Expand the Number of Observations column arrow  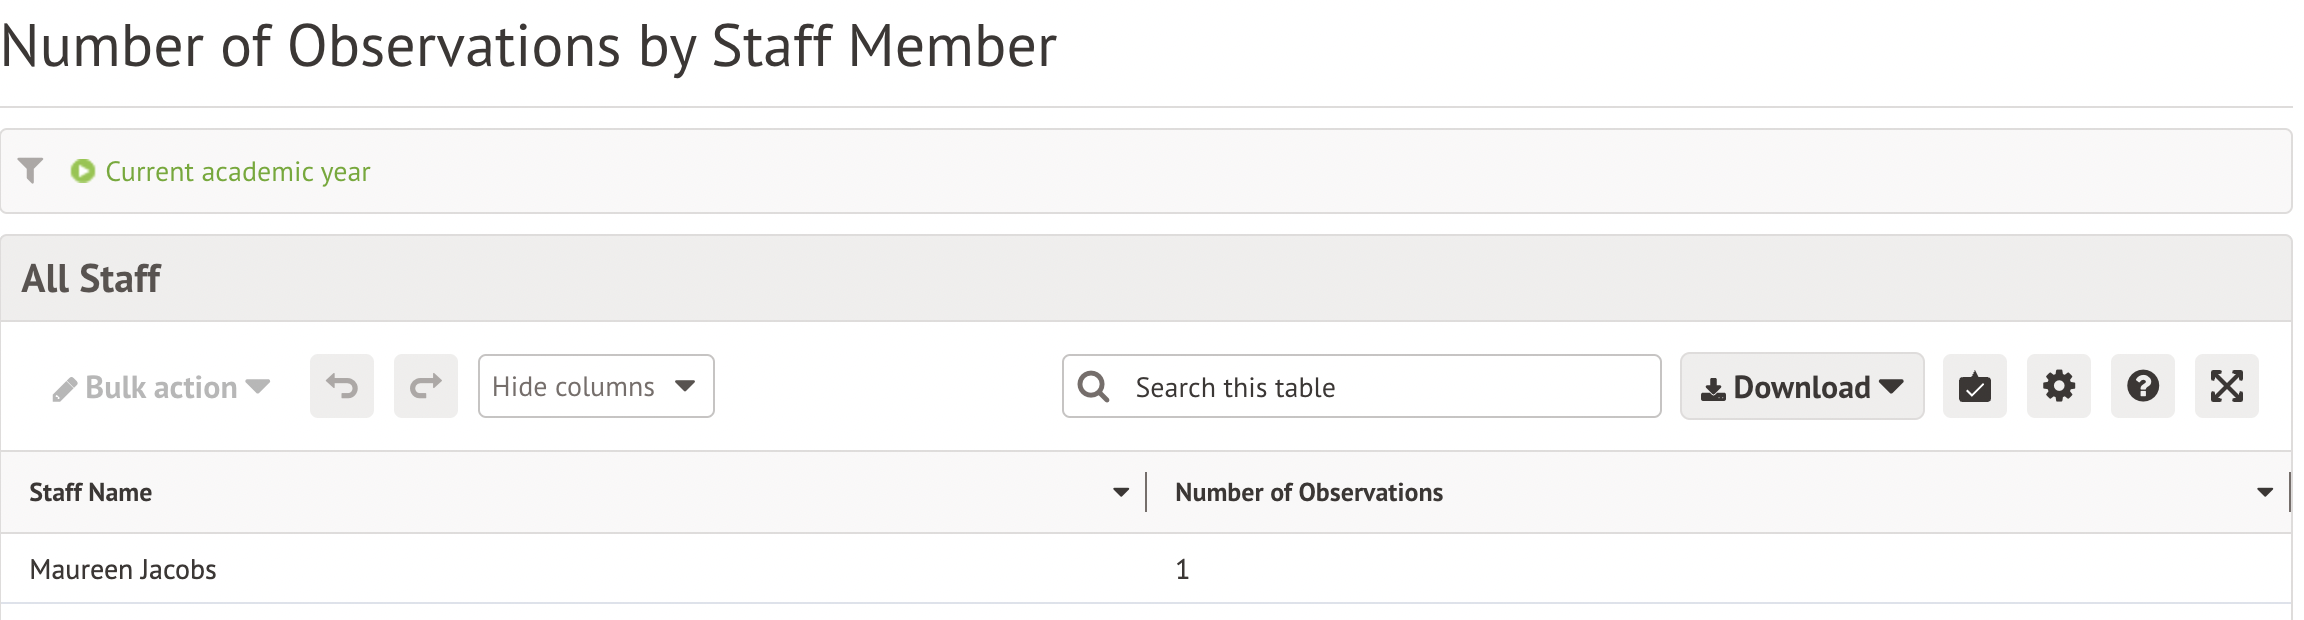[x=2265, y=492]
